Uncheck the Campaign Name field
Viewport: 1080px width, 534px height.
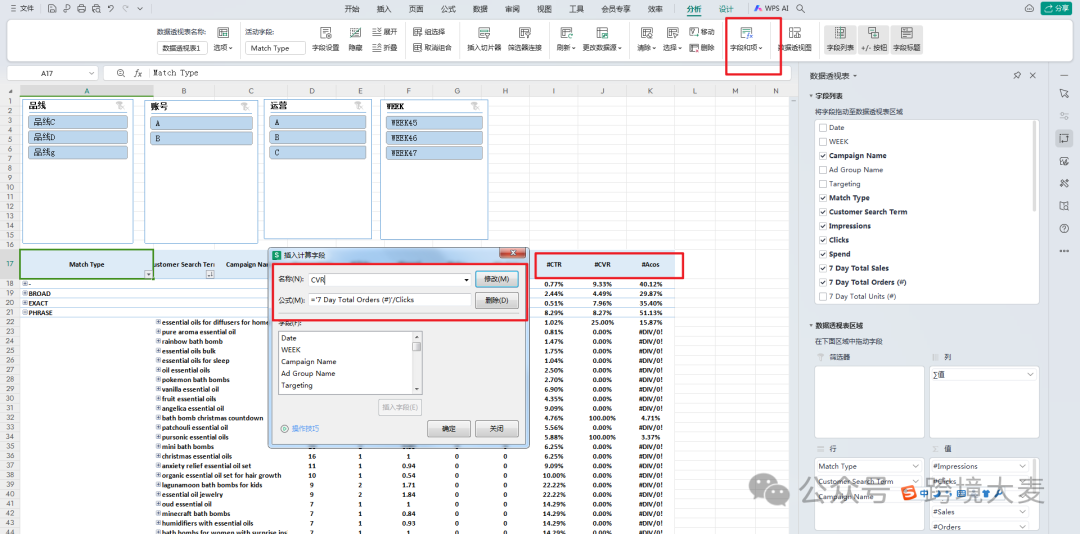click(x=822, y=156)
